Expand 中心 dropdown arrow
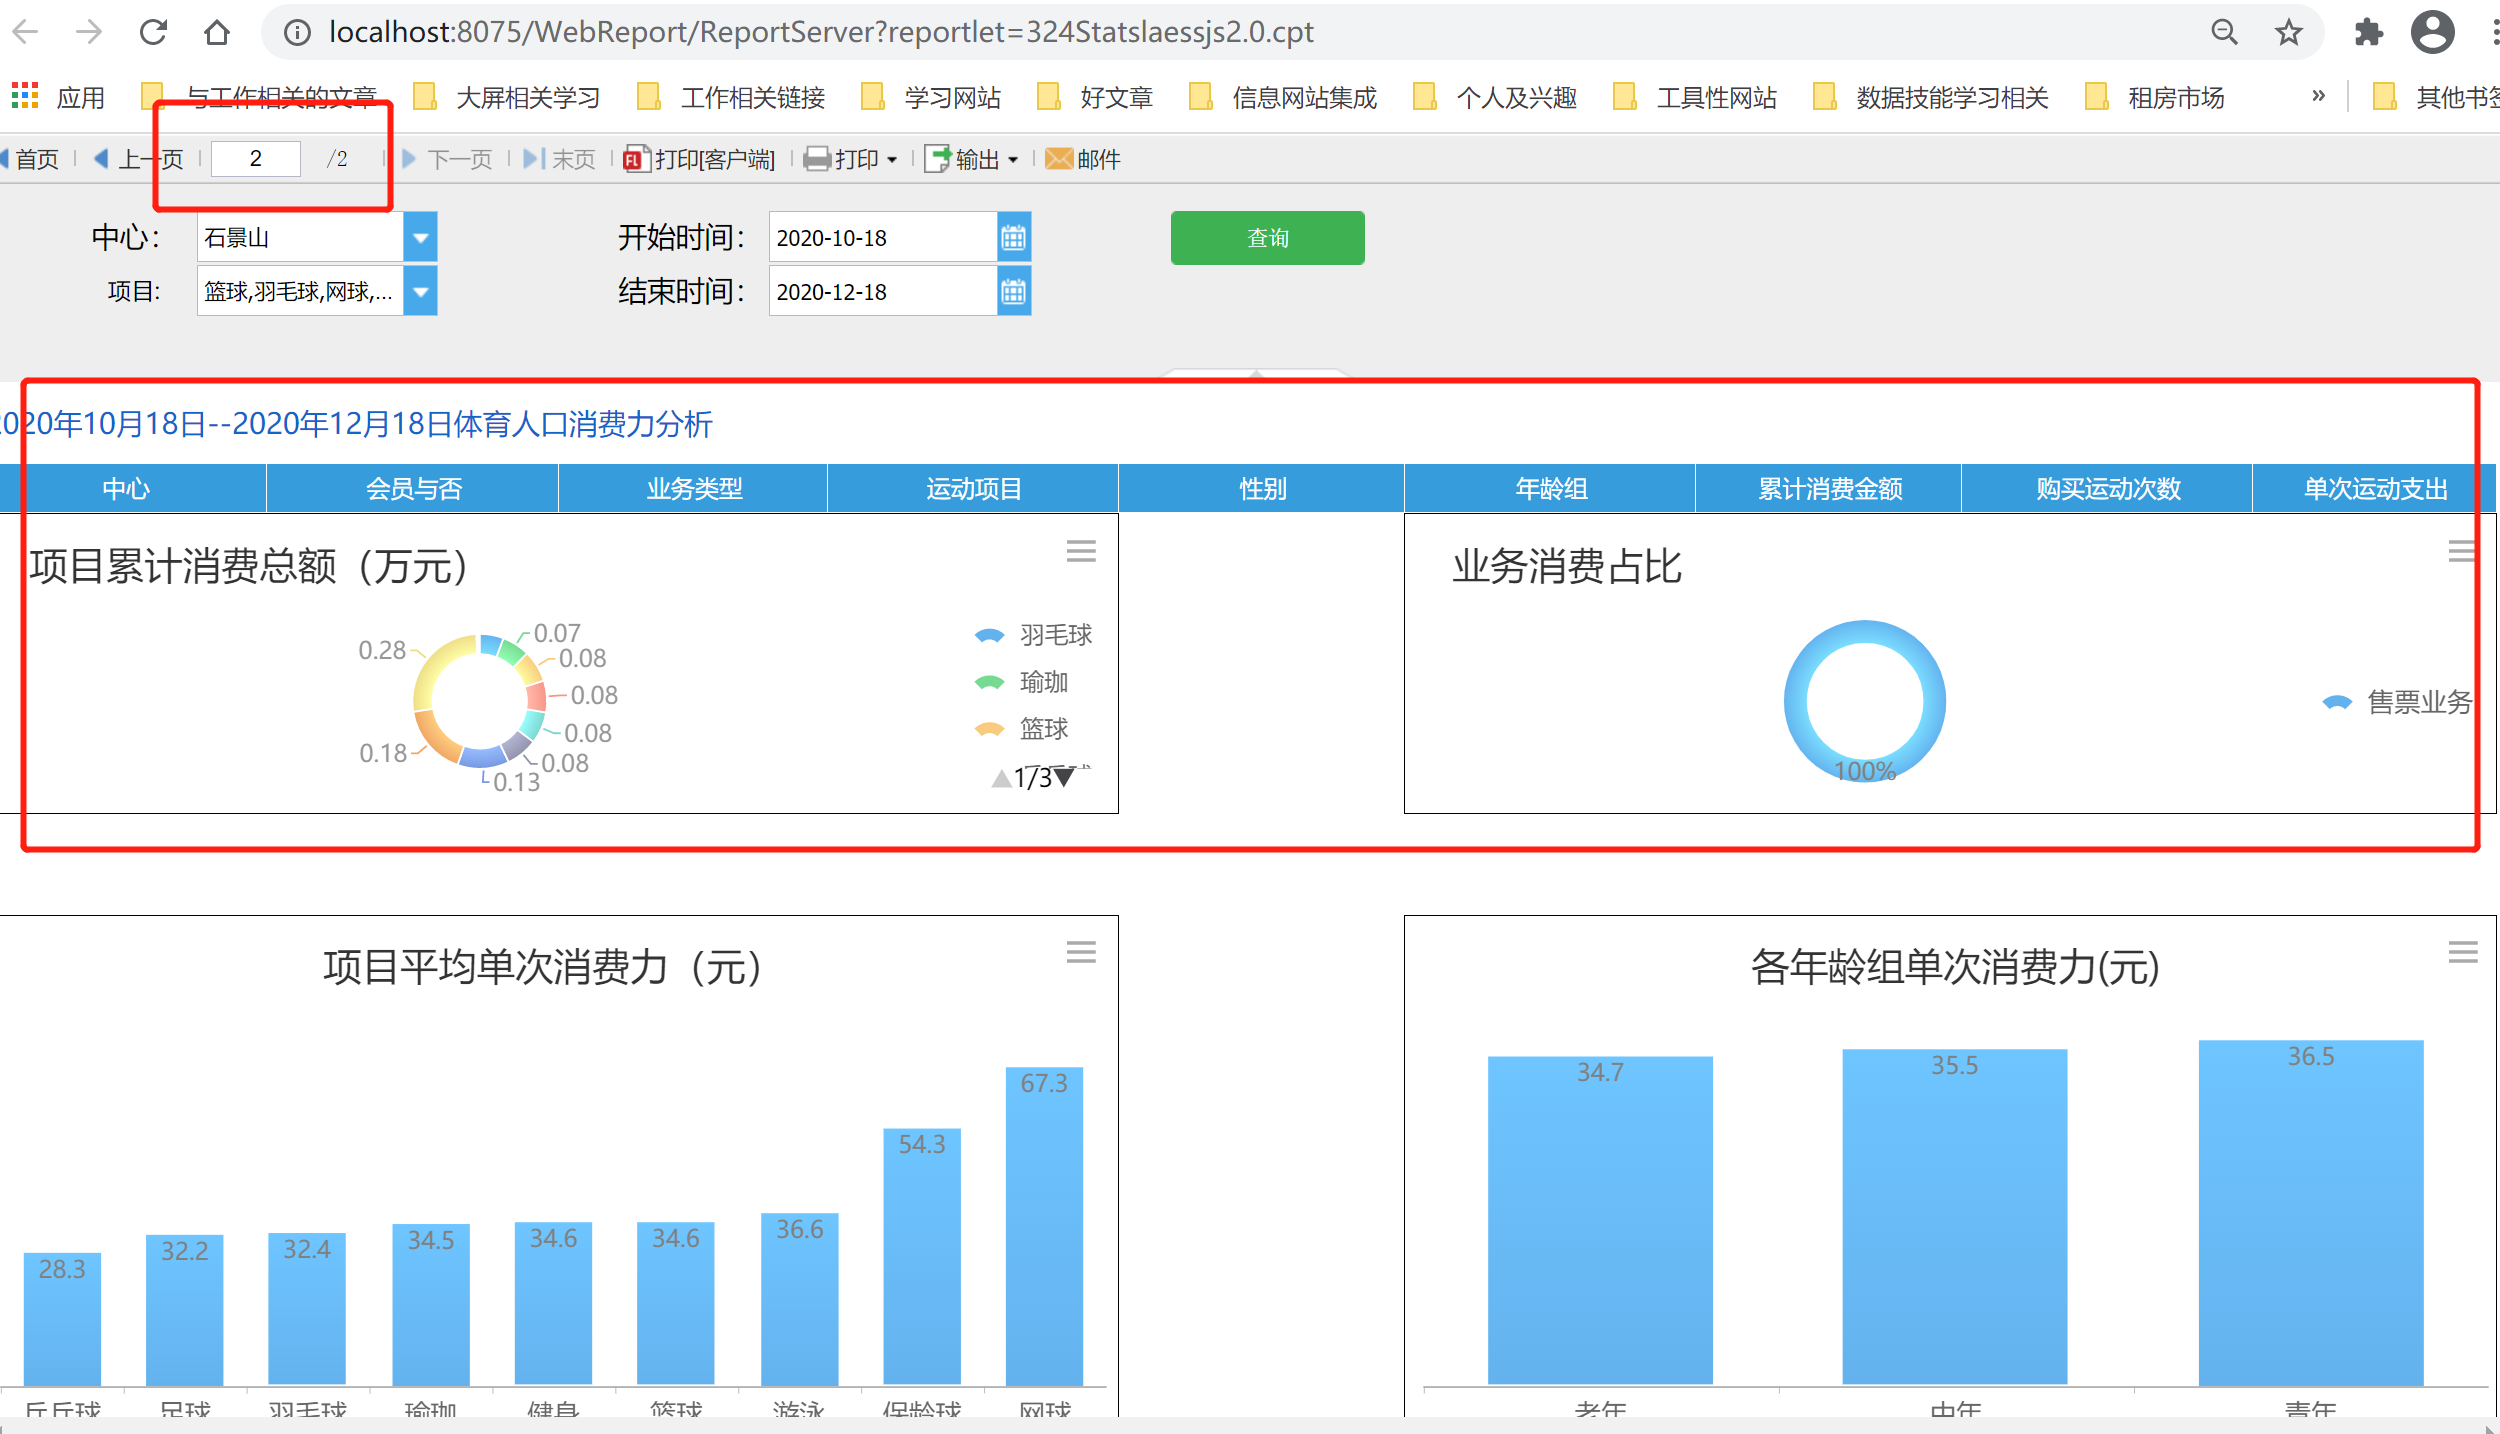This screenshot has height=1434, width=2500. pyautogui.click(x=420, y=238)
